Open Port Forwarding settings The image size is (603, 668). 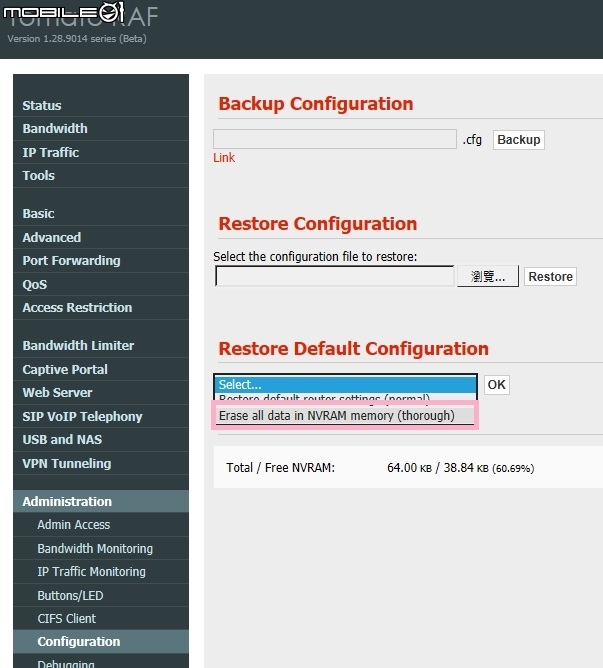point(71,261)
